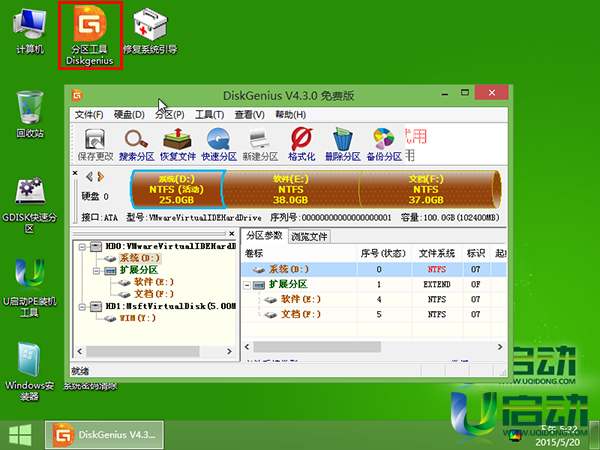Click the 序号(状态) column header
The height and width of the screenshot is (450, 600).
tap(384, 253)
